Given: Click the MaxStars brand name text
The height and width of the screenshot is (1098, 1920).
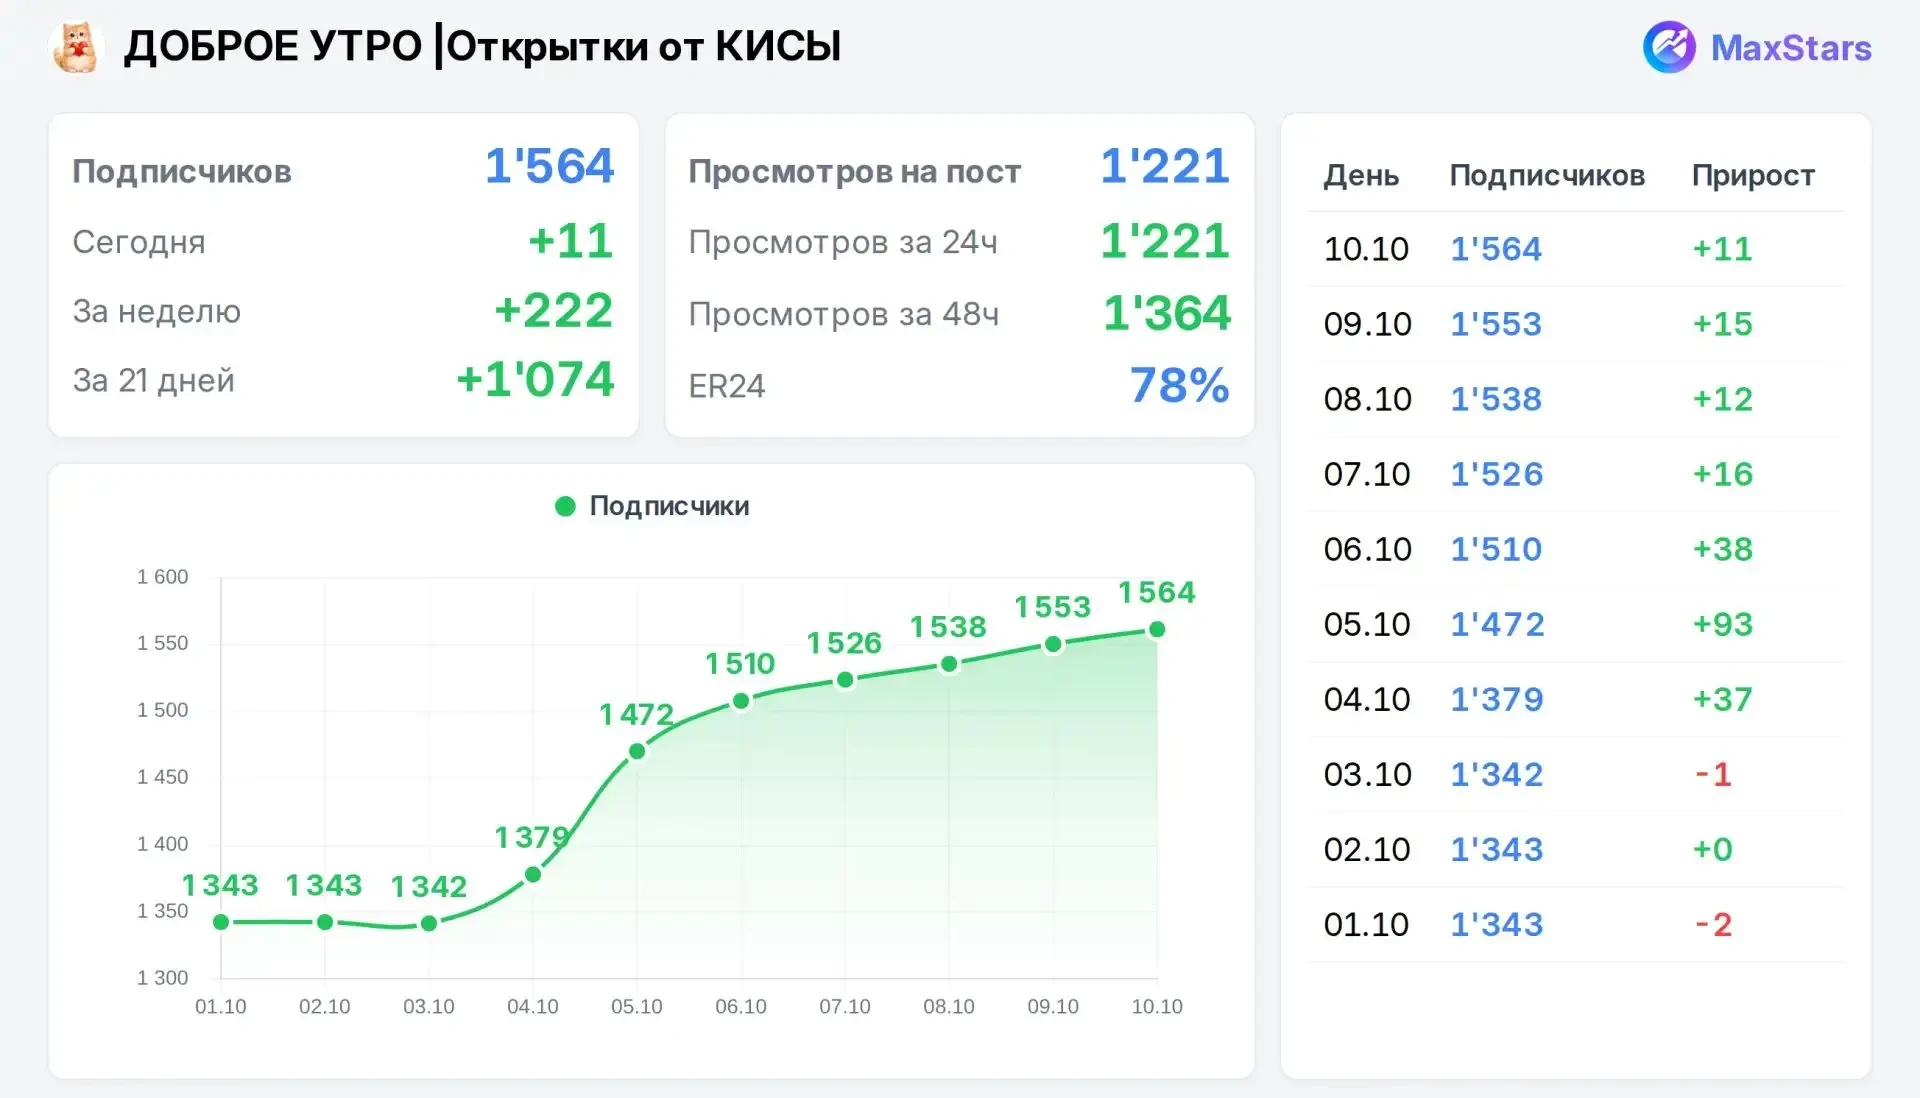Looking at the screenshot, I should (1791, 48).
